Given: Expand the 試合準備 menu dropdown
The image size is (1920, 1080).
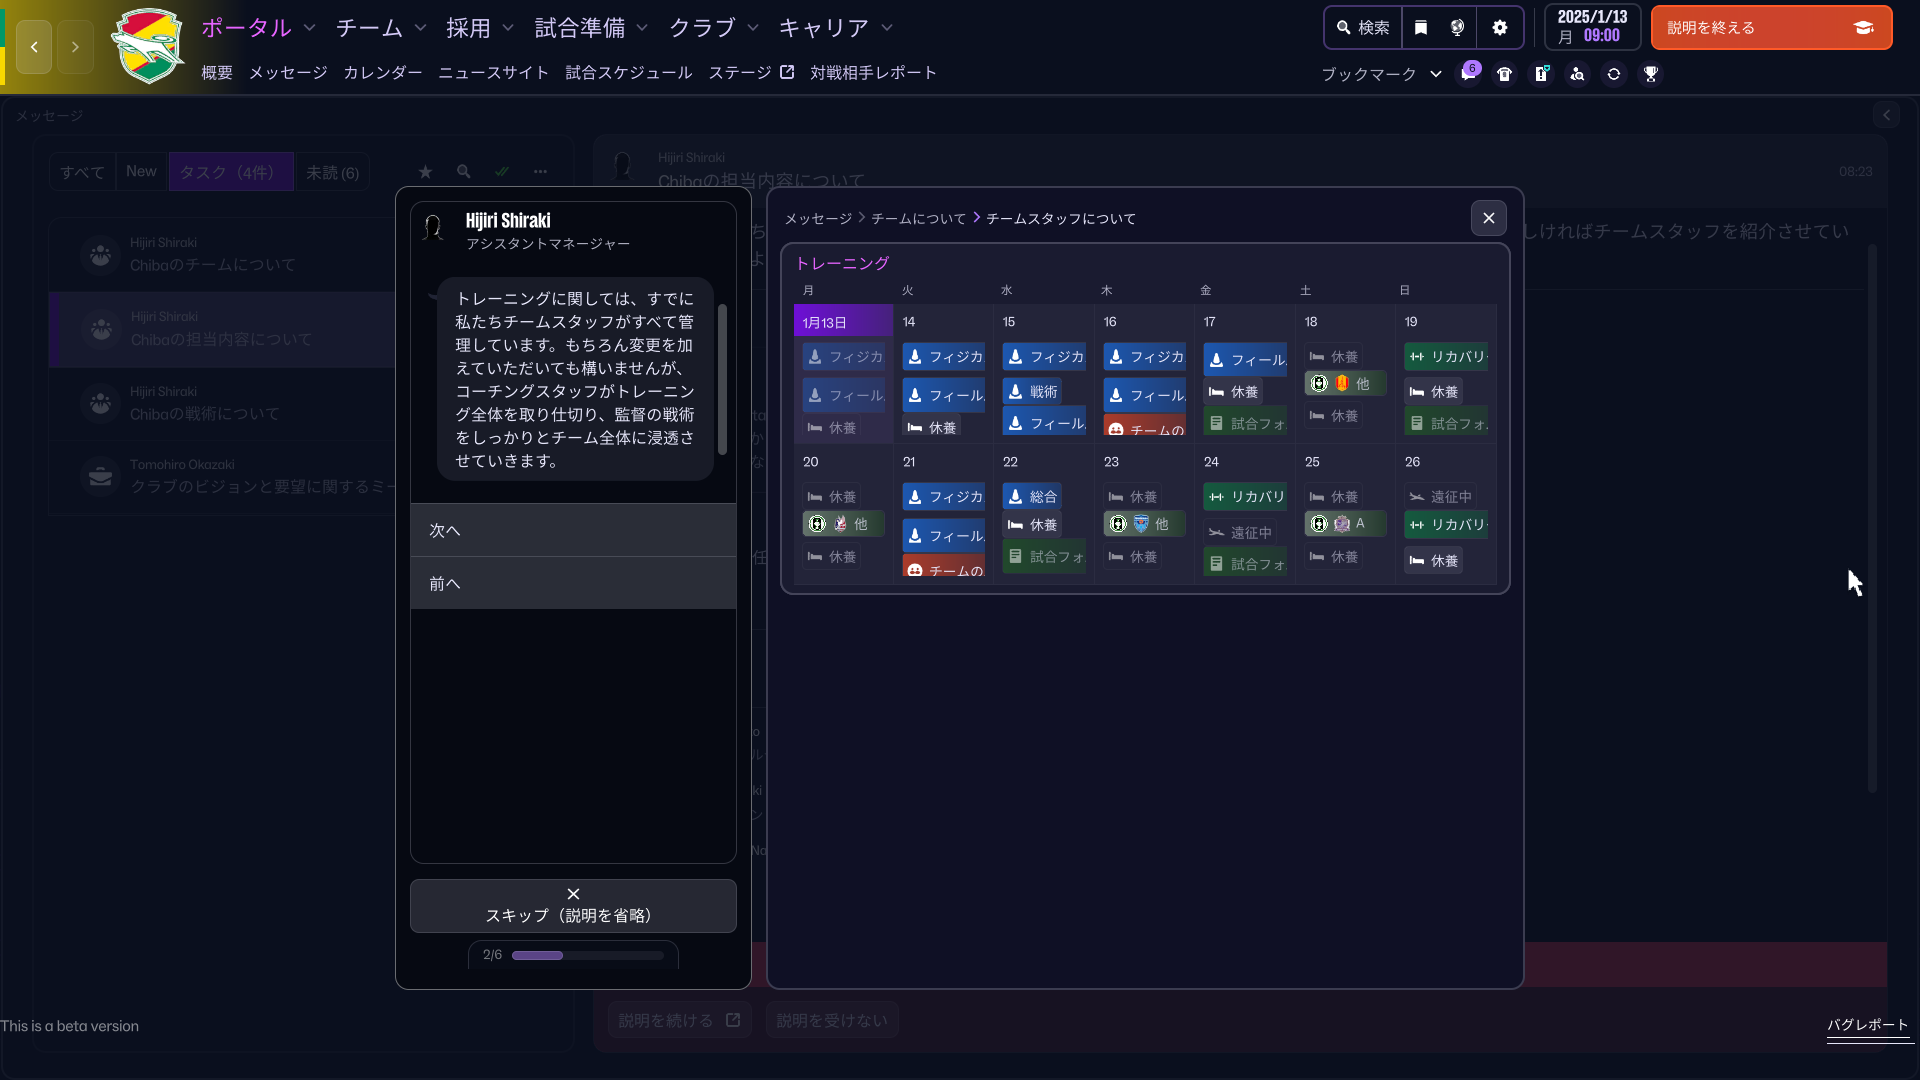Looking at the screenshot, I should coord(642,28).
